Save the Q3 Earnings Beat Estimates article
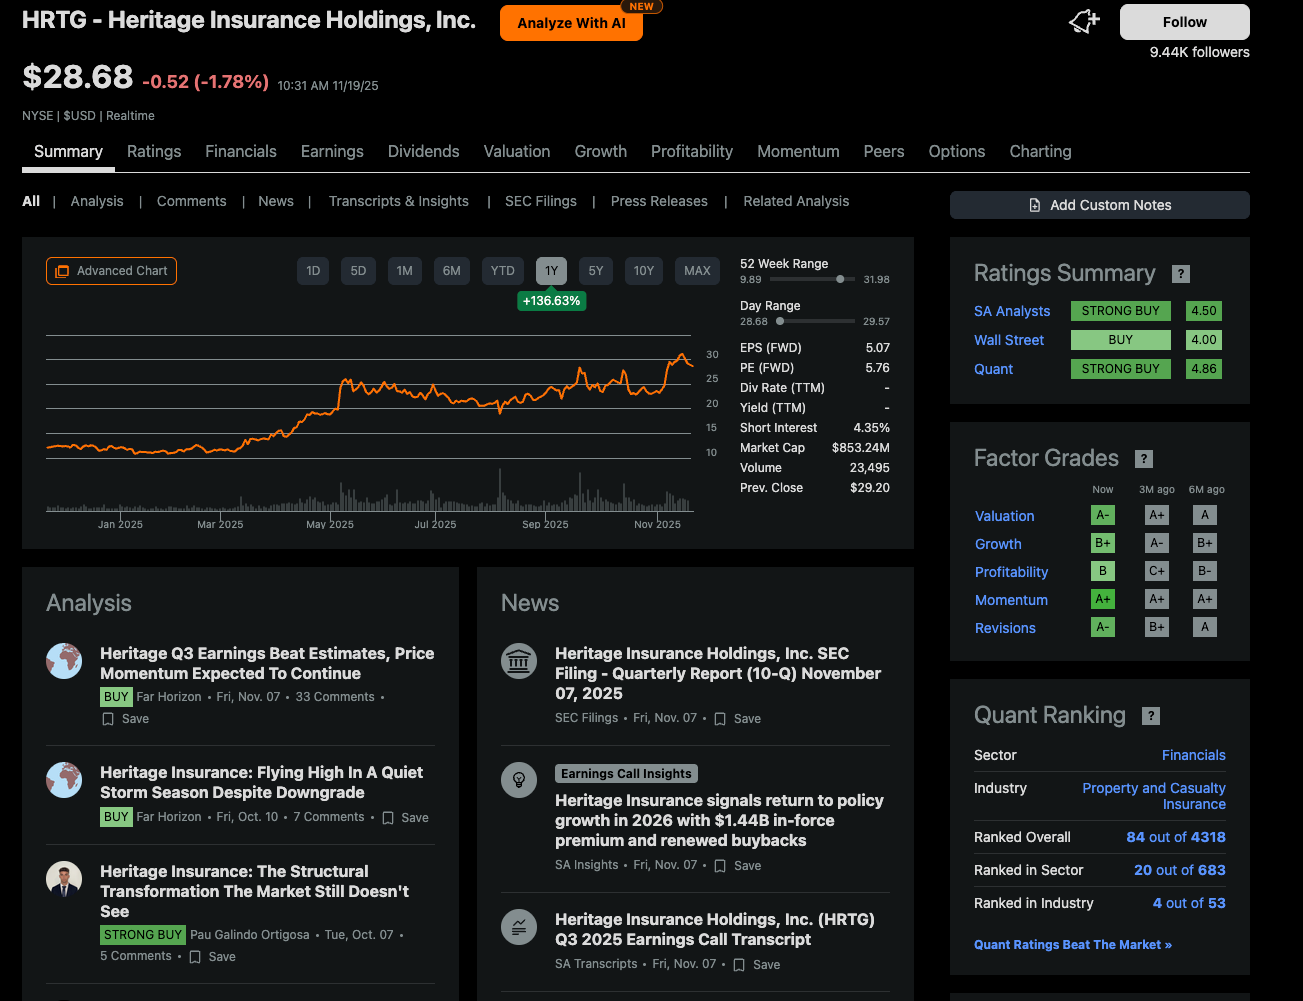 tap(125, 719)
